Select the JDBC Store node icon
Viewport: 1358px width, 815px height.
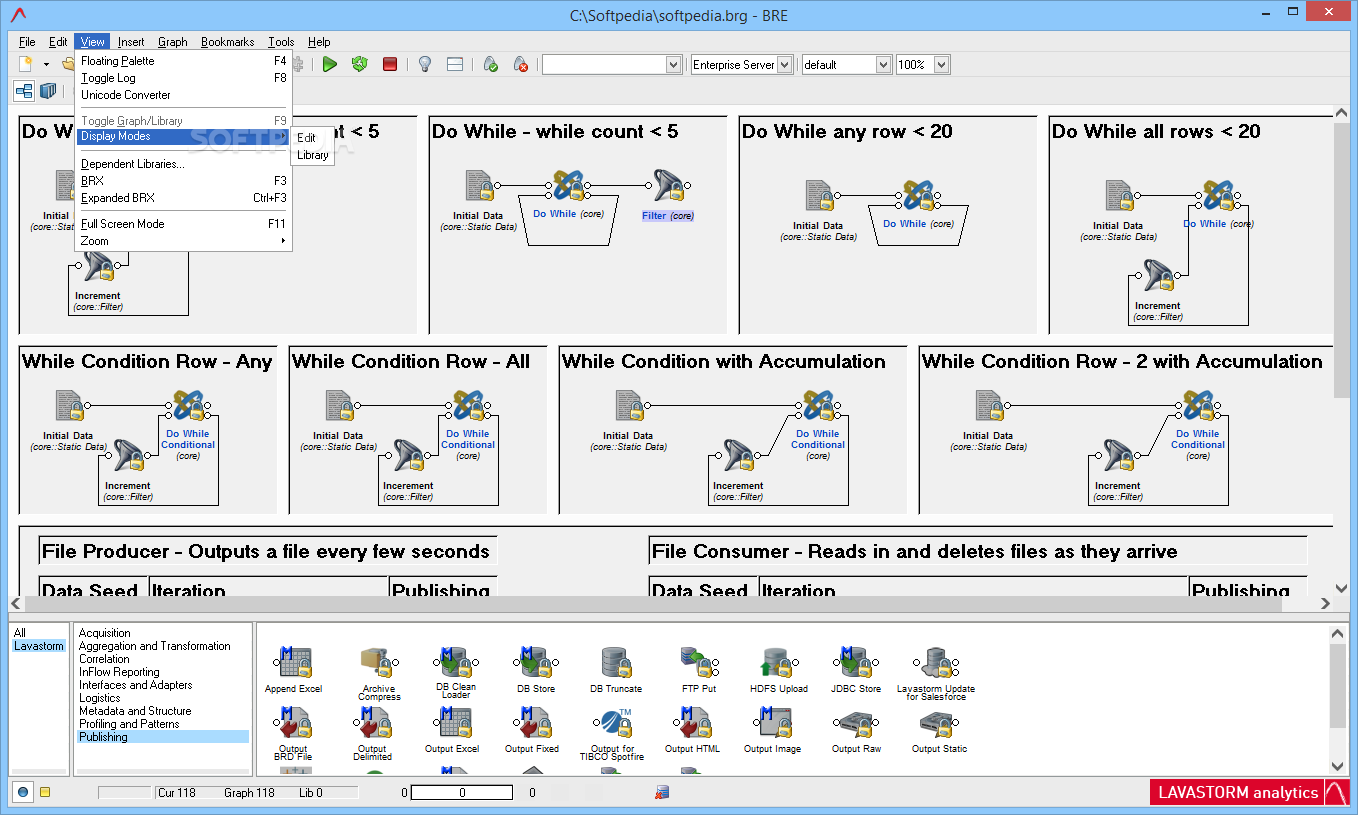point(855,663)
